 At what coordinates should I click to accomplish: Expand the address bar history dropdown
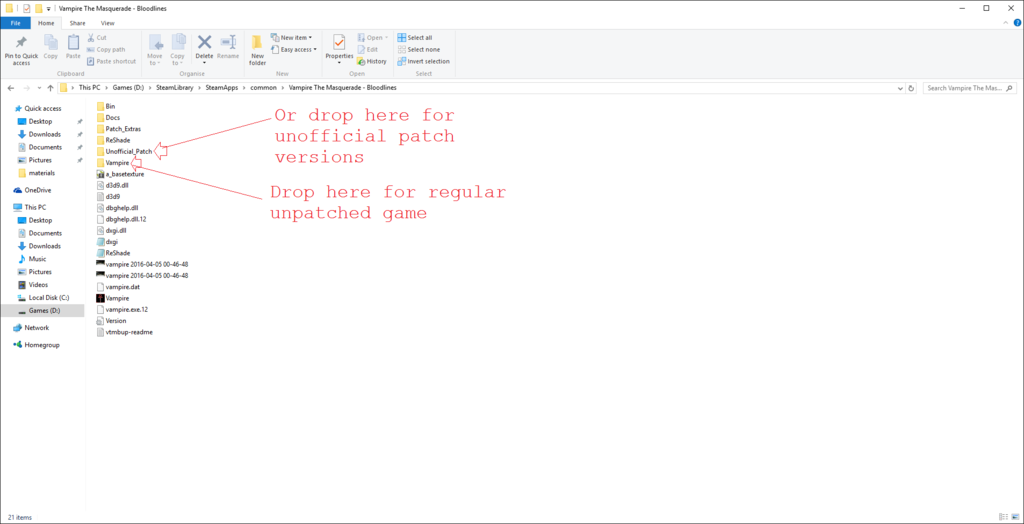[x=900, y=88]
